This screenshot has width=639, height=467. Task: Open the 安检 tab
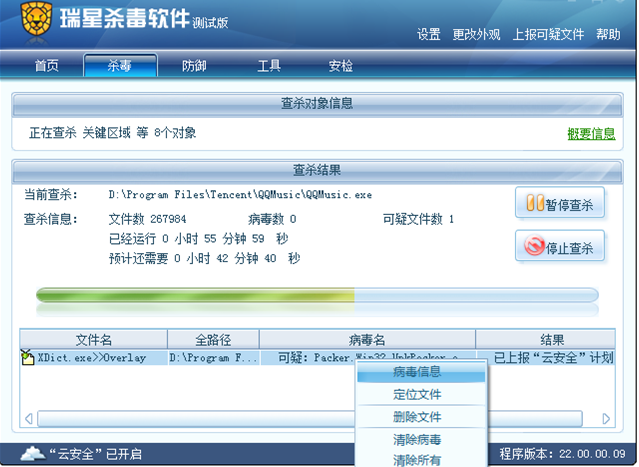pyautogui.click(x=341, y=65)
